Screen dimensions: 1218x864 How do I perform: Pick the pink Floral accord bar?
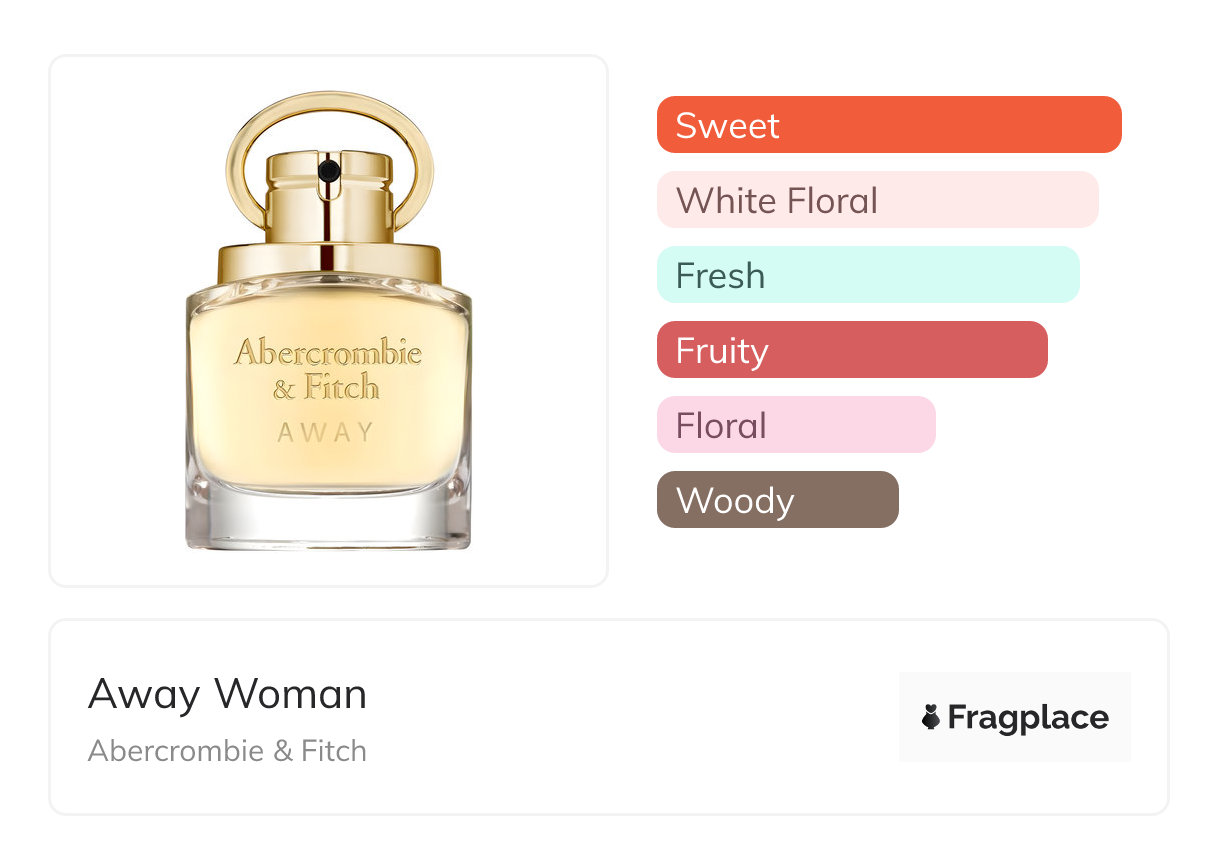click(796, 425)
